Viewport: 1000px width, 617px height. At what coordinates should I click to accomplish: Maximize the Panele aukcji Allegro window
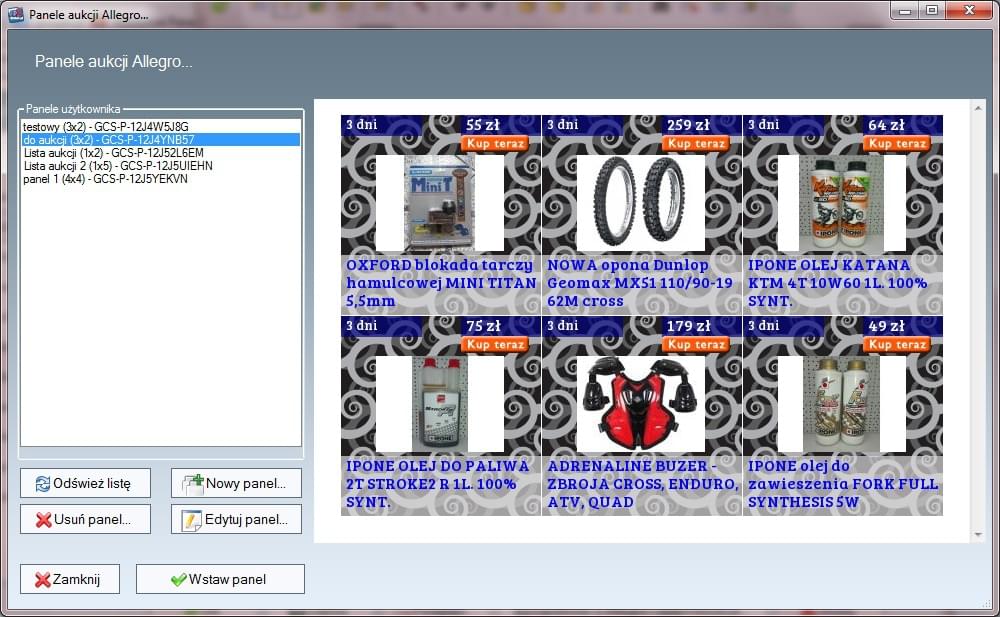pyautogui.click(x=932, y=11)
